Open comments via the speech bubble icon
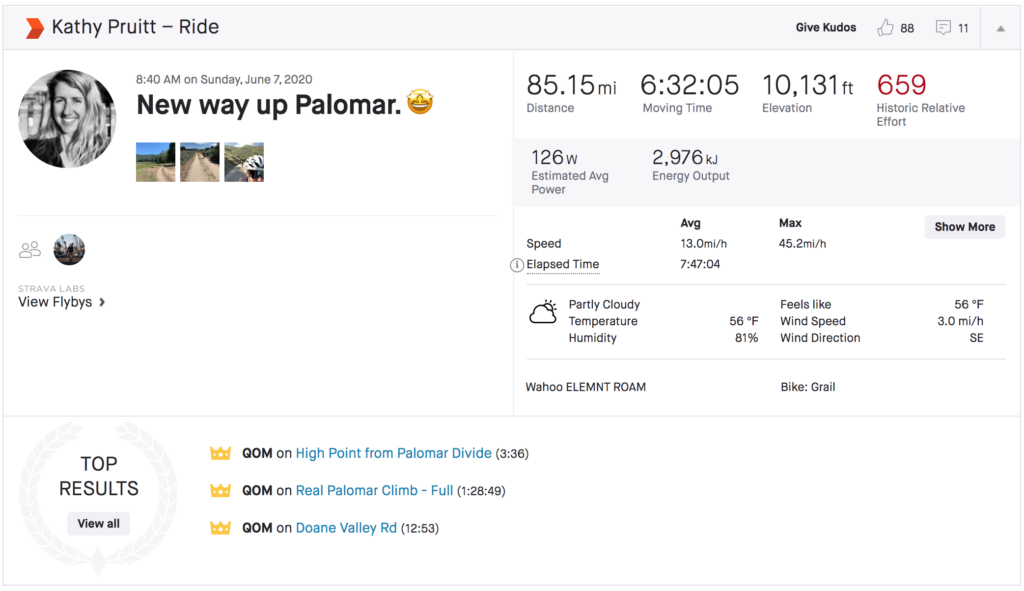Viewport: 1024px width, 591px height. point(943,27)
